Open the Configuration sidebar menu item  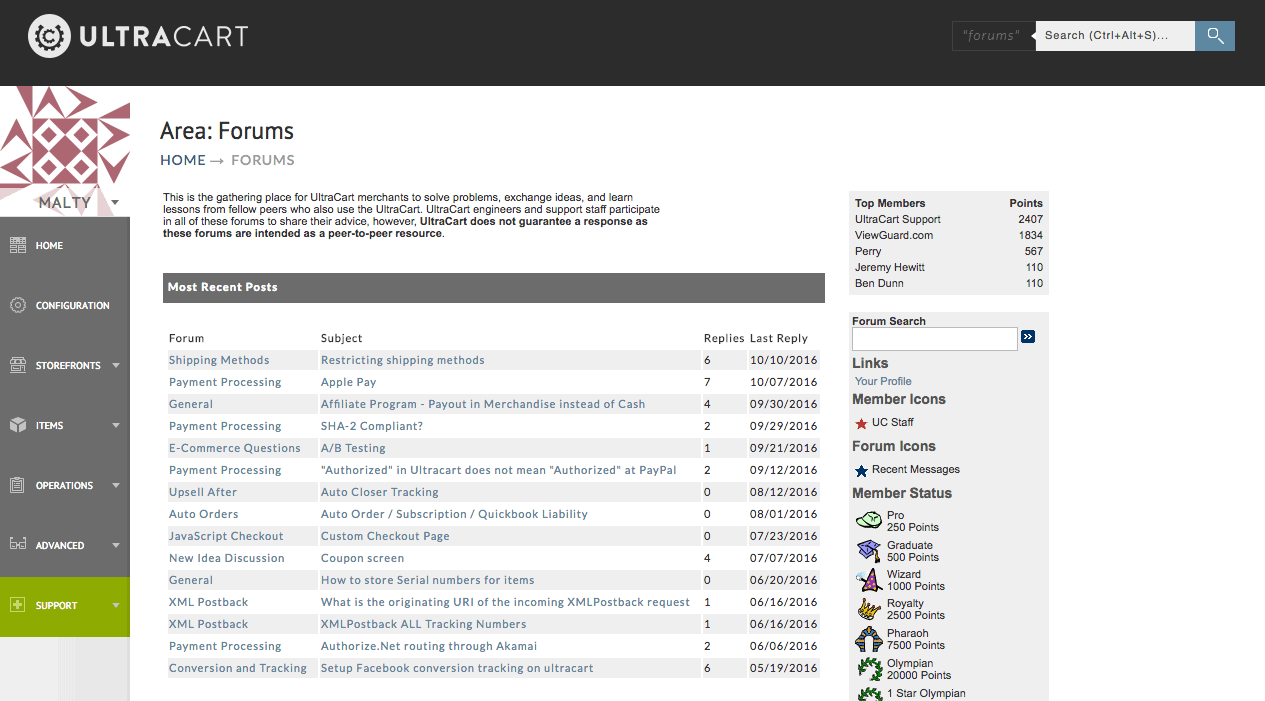point(65,306)
